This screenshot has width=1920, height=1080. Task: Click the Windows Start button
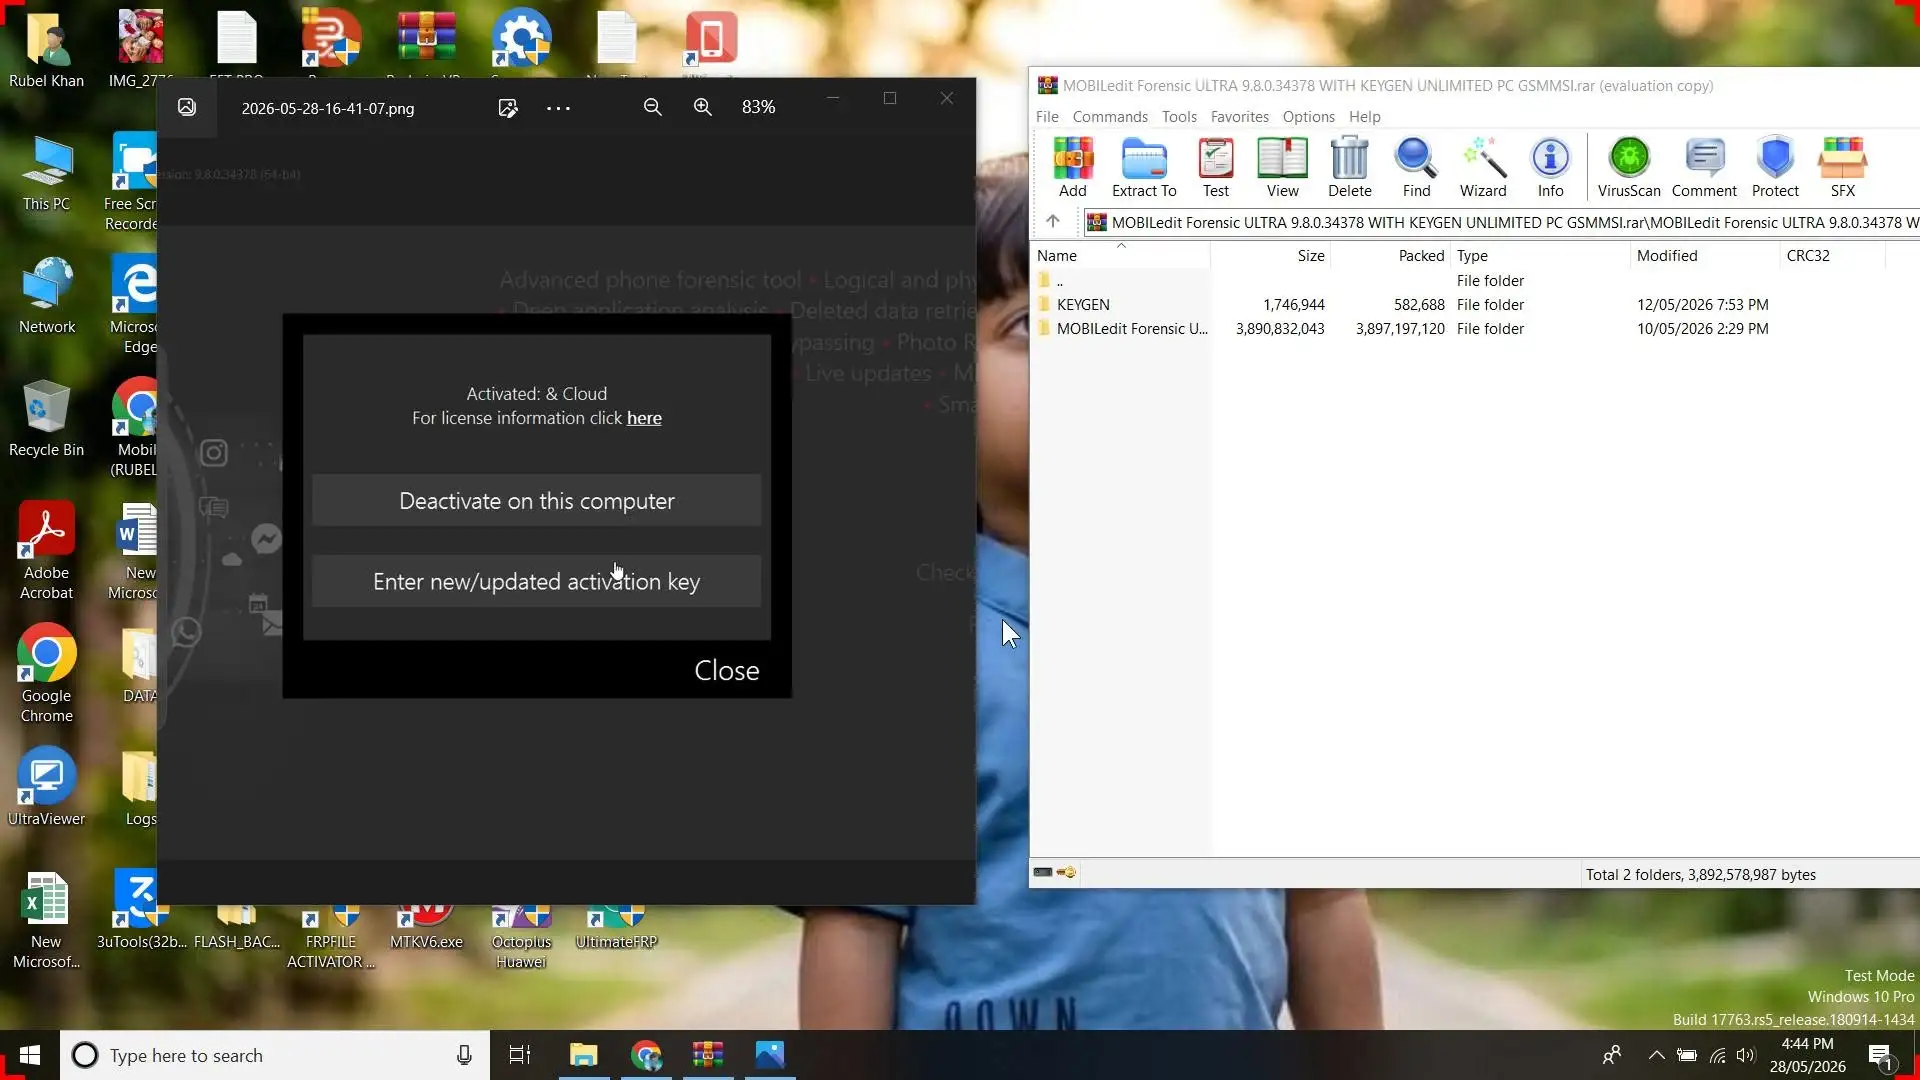[30, 1055]
